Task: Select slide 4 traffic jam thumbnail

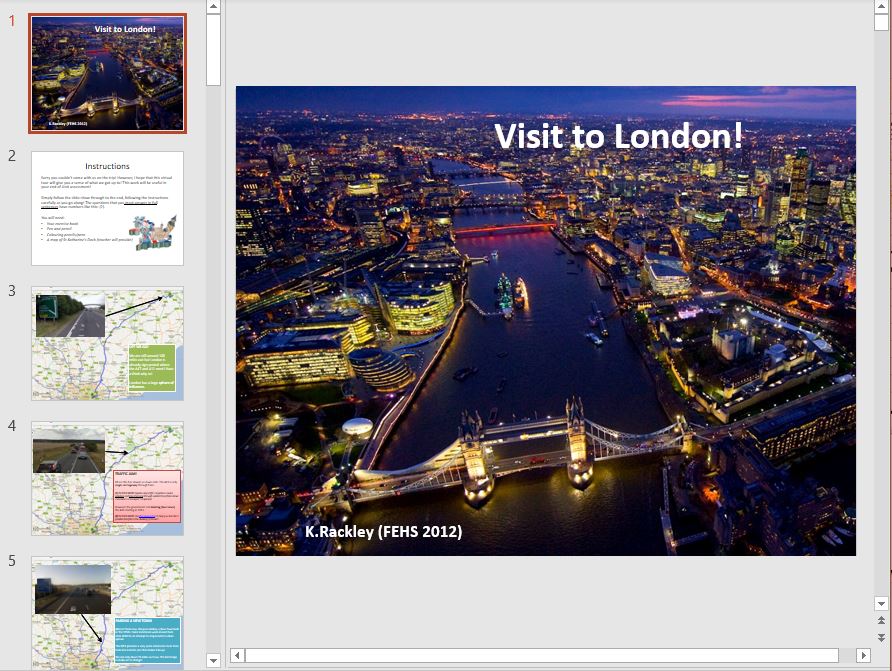Action: 107,478
